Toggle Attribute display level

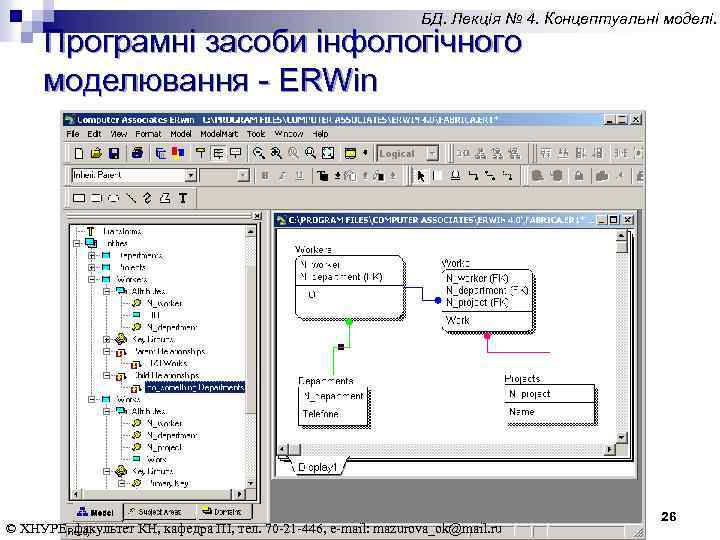point(218,153)
